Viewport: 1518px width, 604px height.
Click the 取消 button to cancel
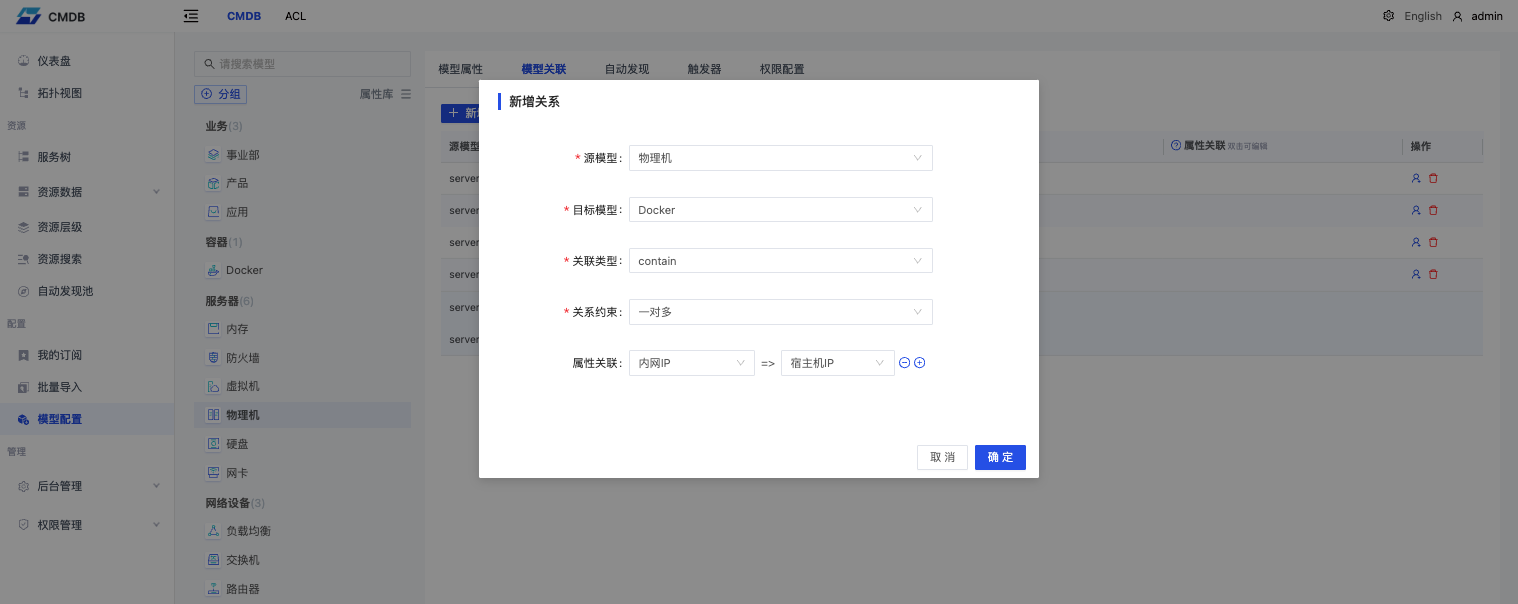pos(942,457)
